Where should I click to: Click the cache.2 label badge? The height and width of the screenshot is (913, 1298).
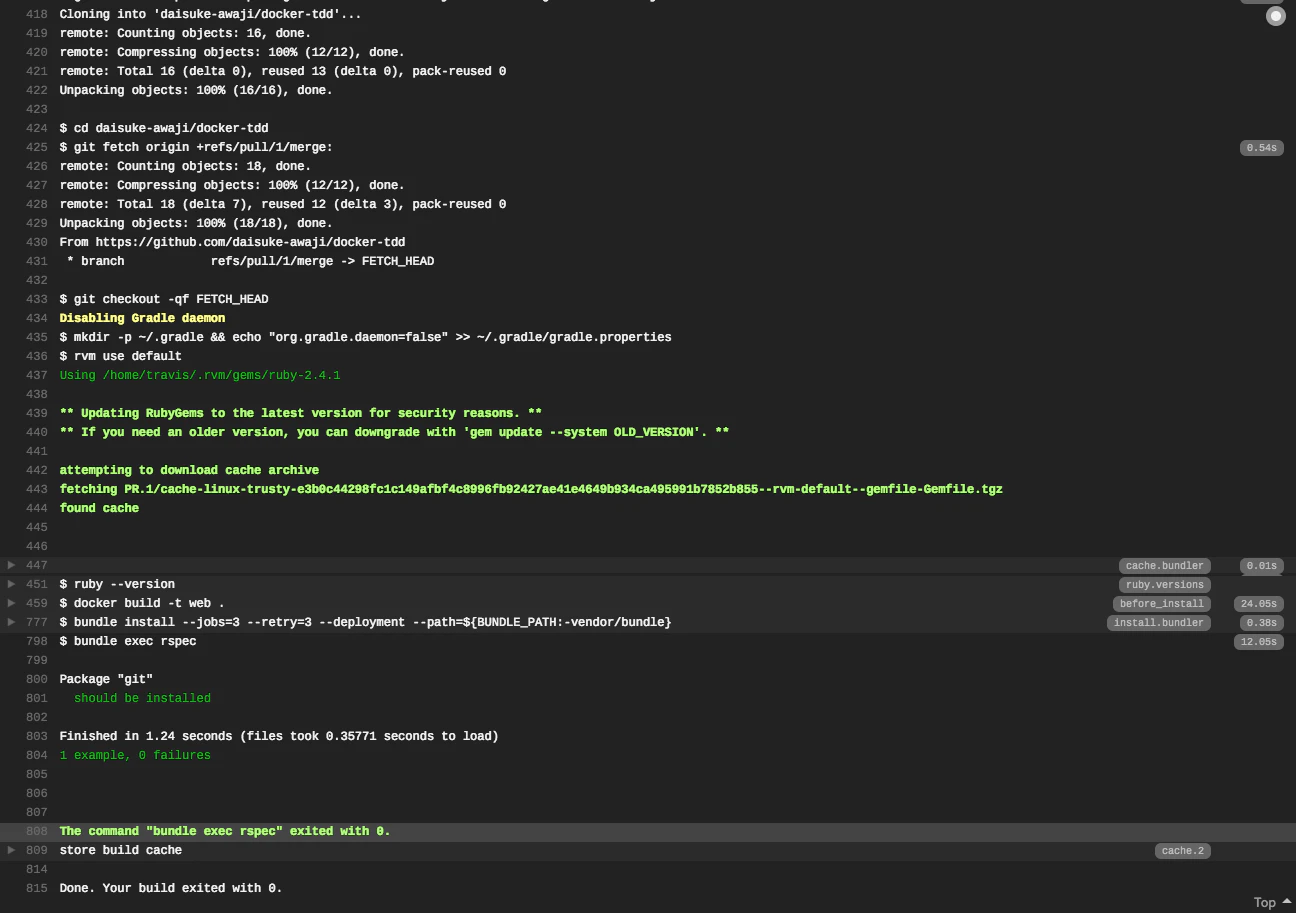pyautogui.click(x=1182, y=851)
